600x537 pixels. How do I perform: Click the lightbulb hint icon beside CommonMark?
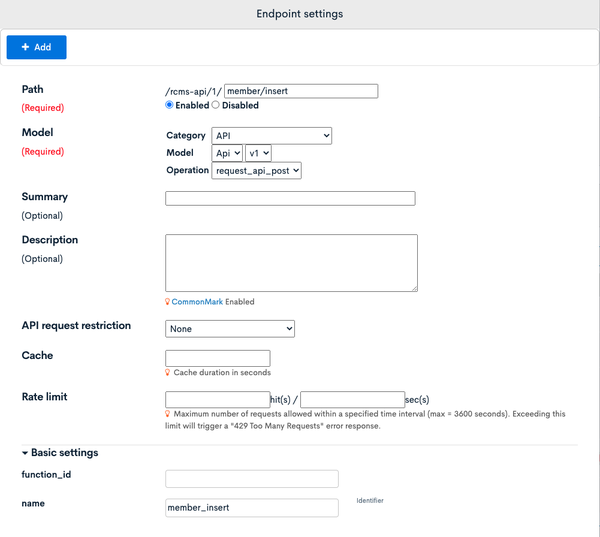click(167, 302)
